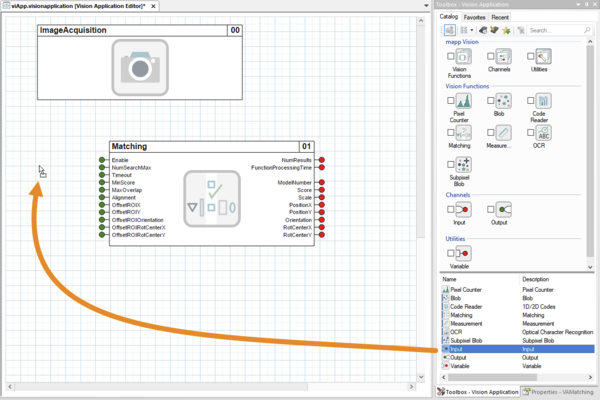Image resolution: width=600 pixels, height=400 pixels.
Task: Select the Measurement row in the list
Action: coord(518,323)
